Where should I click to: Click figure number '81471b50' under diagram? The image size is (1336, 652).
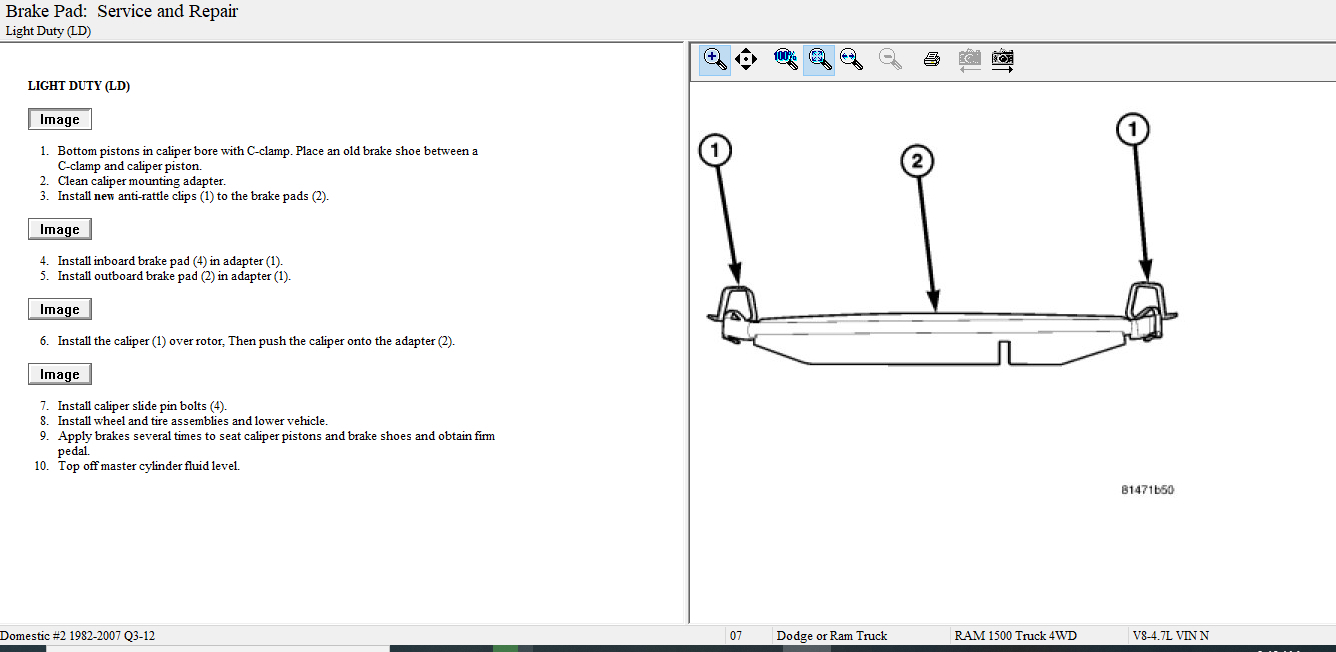pyautogui.click(x=1147, y=490)
